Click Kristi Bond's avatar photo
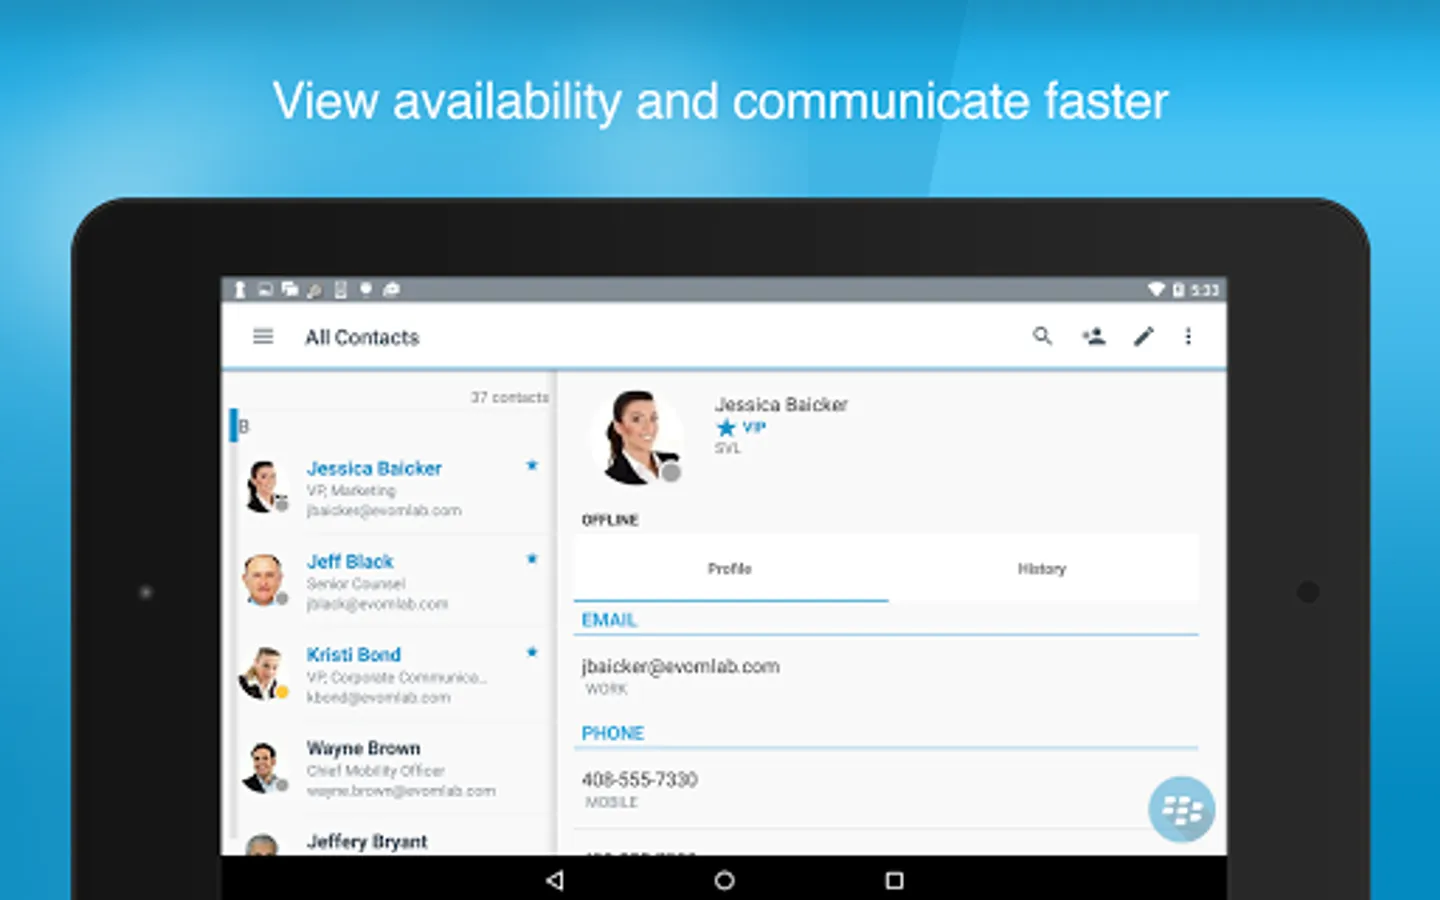 (x=264, y=674)
